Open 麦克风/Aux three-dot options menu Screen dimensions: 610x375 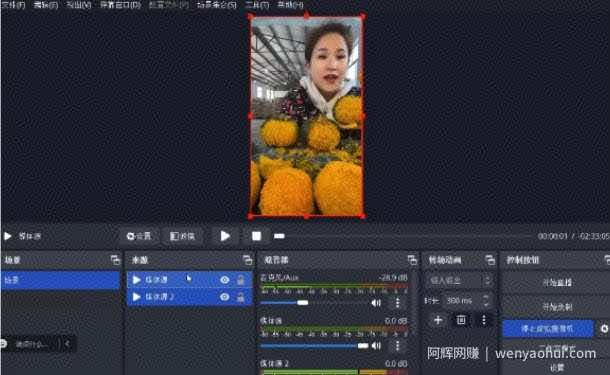pyautogui.click(x=397, y=303)
